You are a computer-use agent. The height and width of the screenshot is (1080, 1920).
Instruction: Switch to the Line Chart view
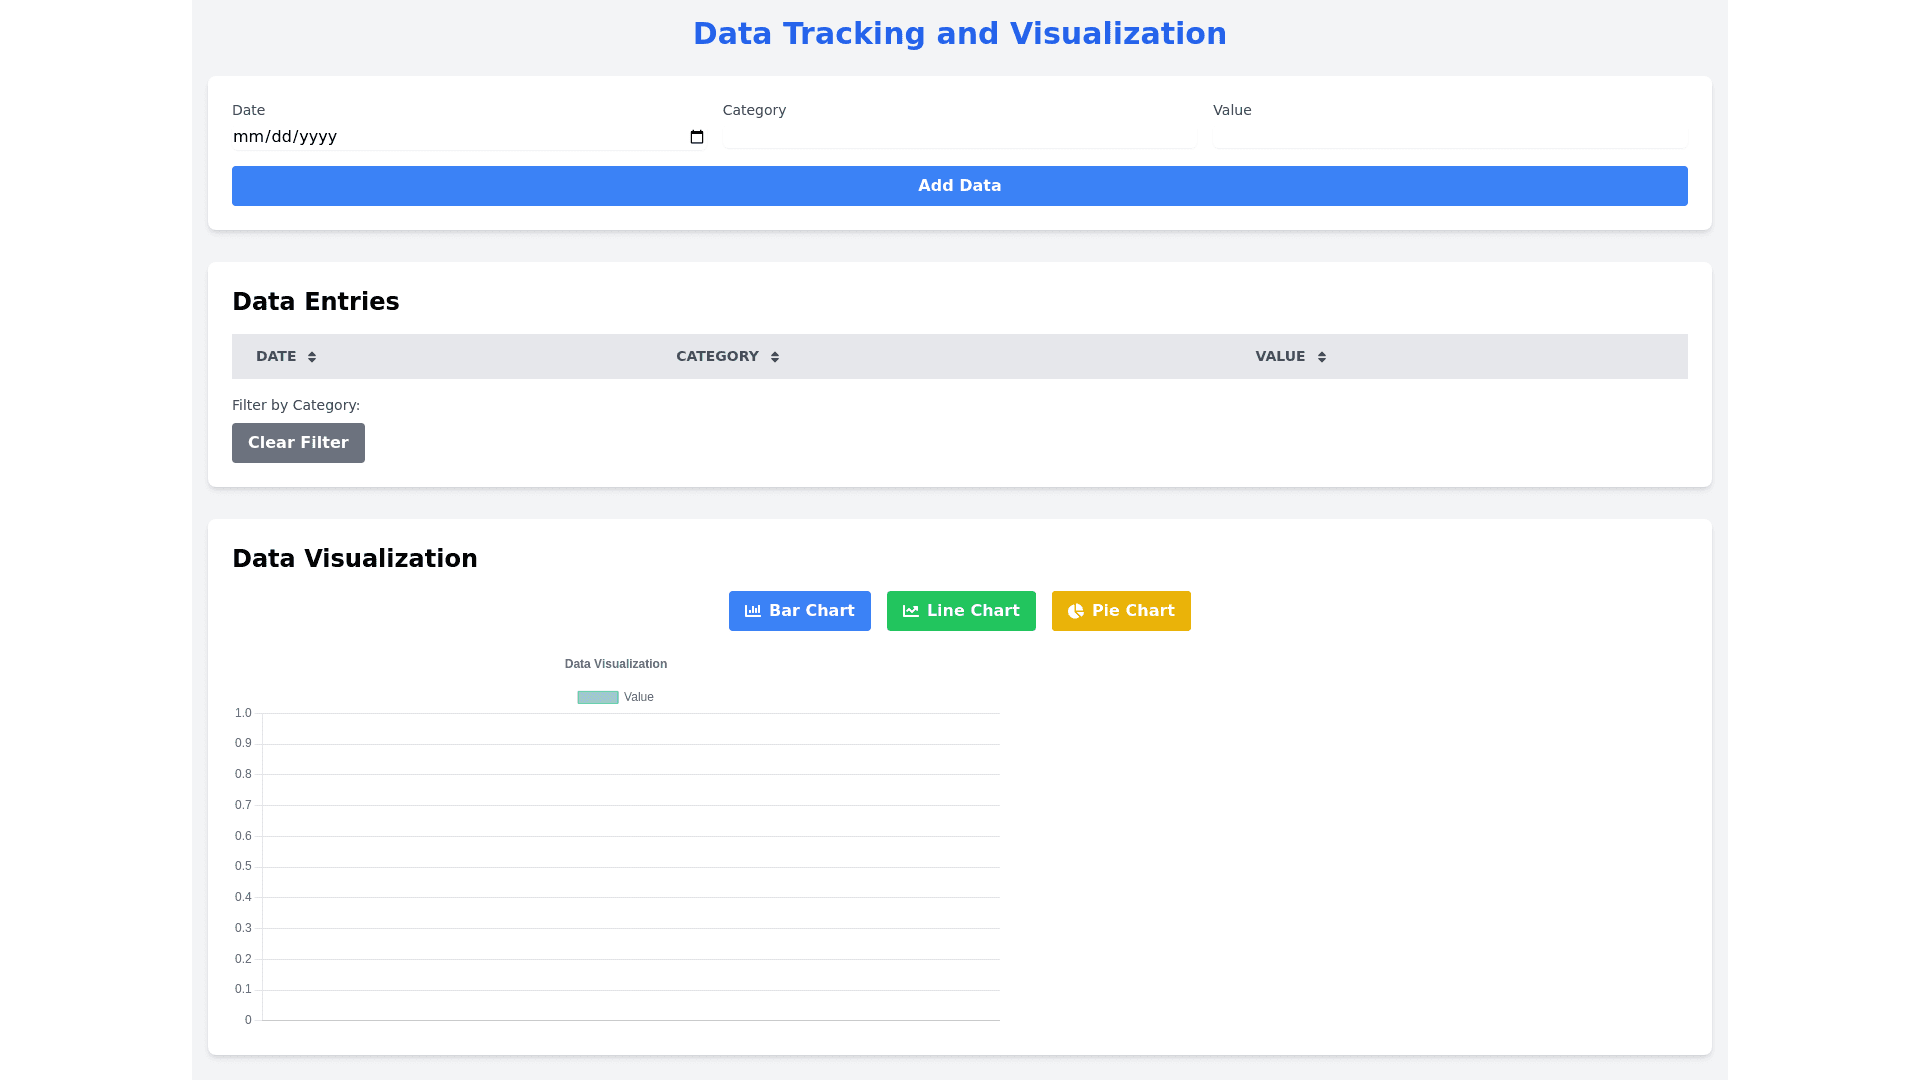972,611
